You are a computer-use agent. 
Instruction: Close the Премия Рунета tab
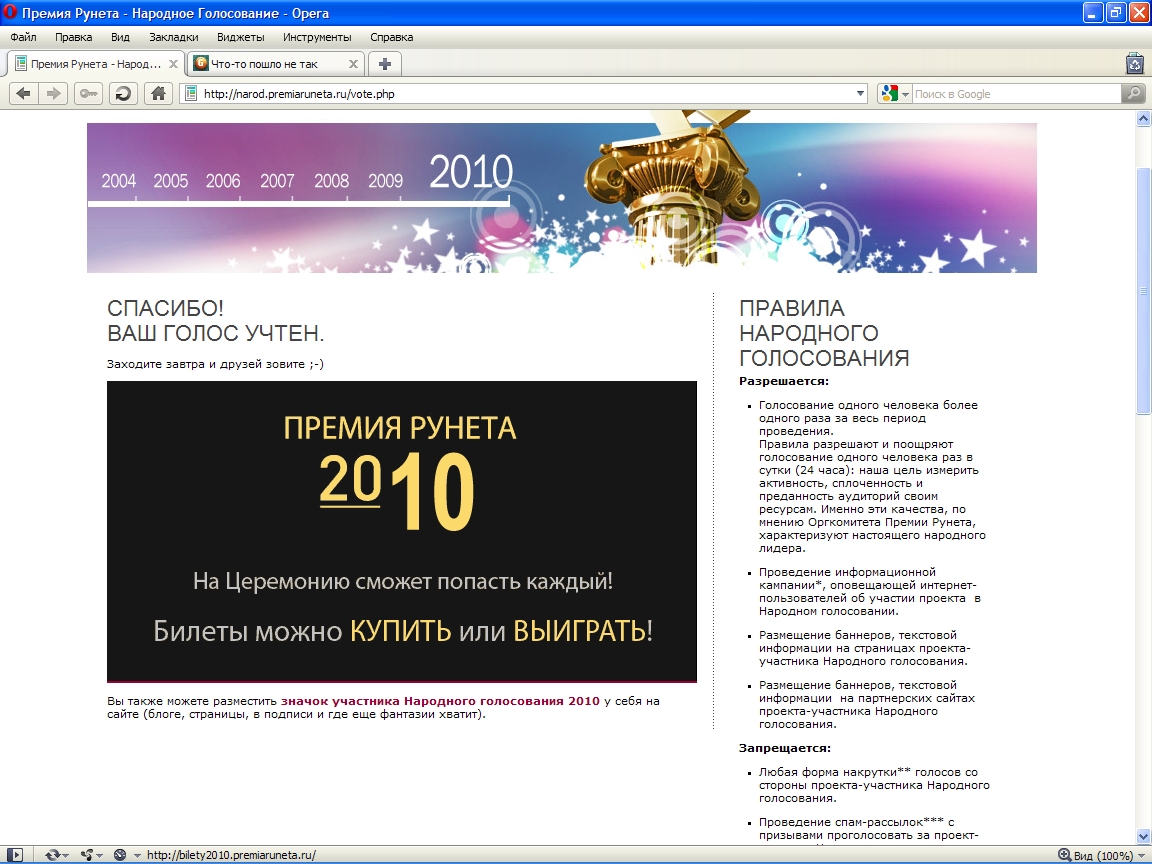pyautogui.click(x=173, y=64)
